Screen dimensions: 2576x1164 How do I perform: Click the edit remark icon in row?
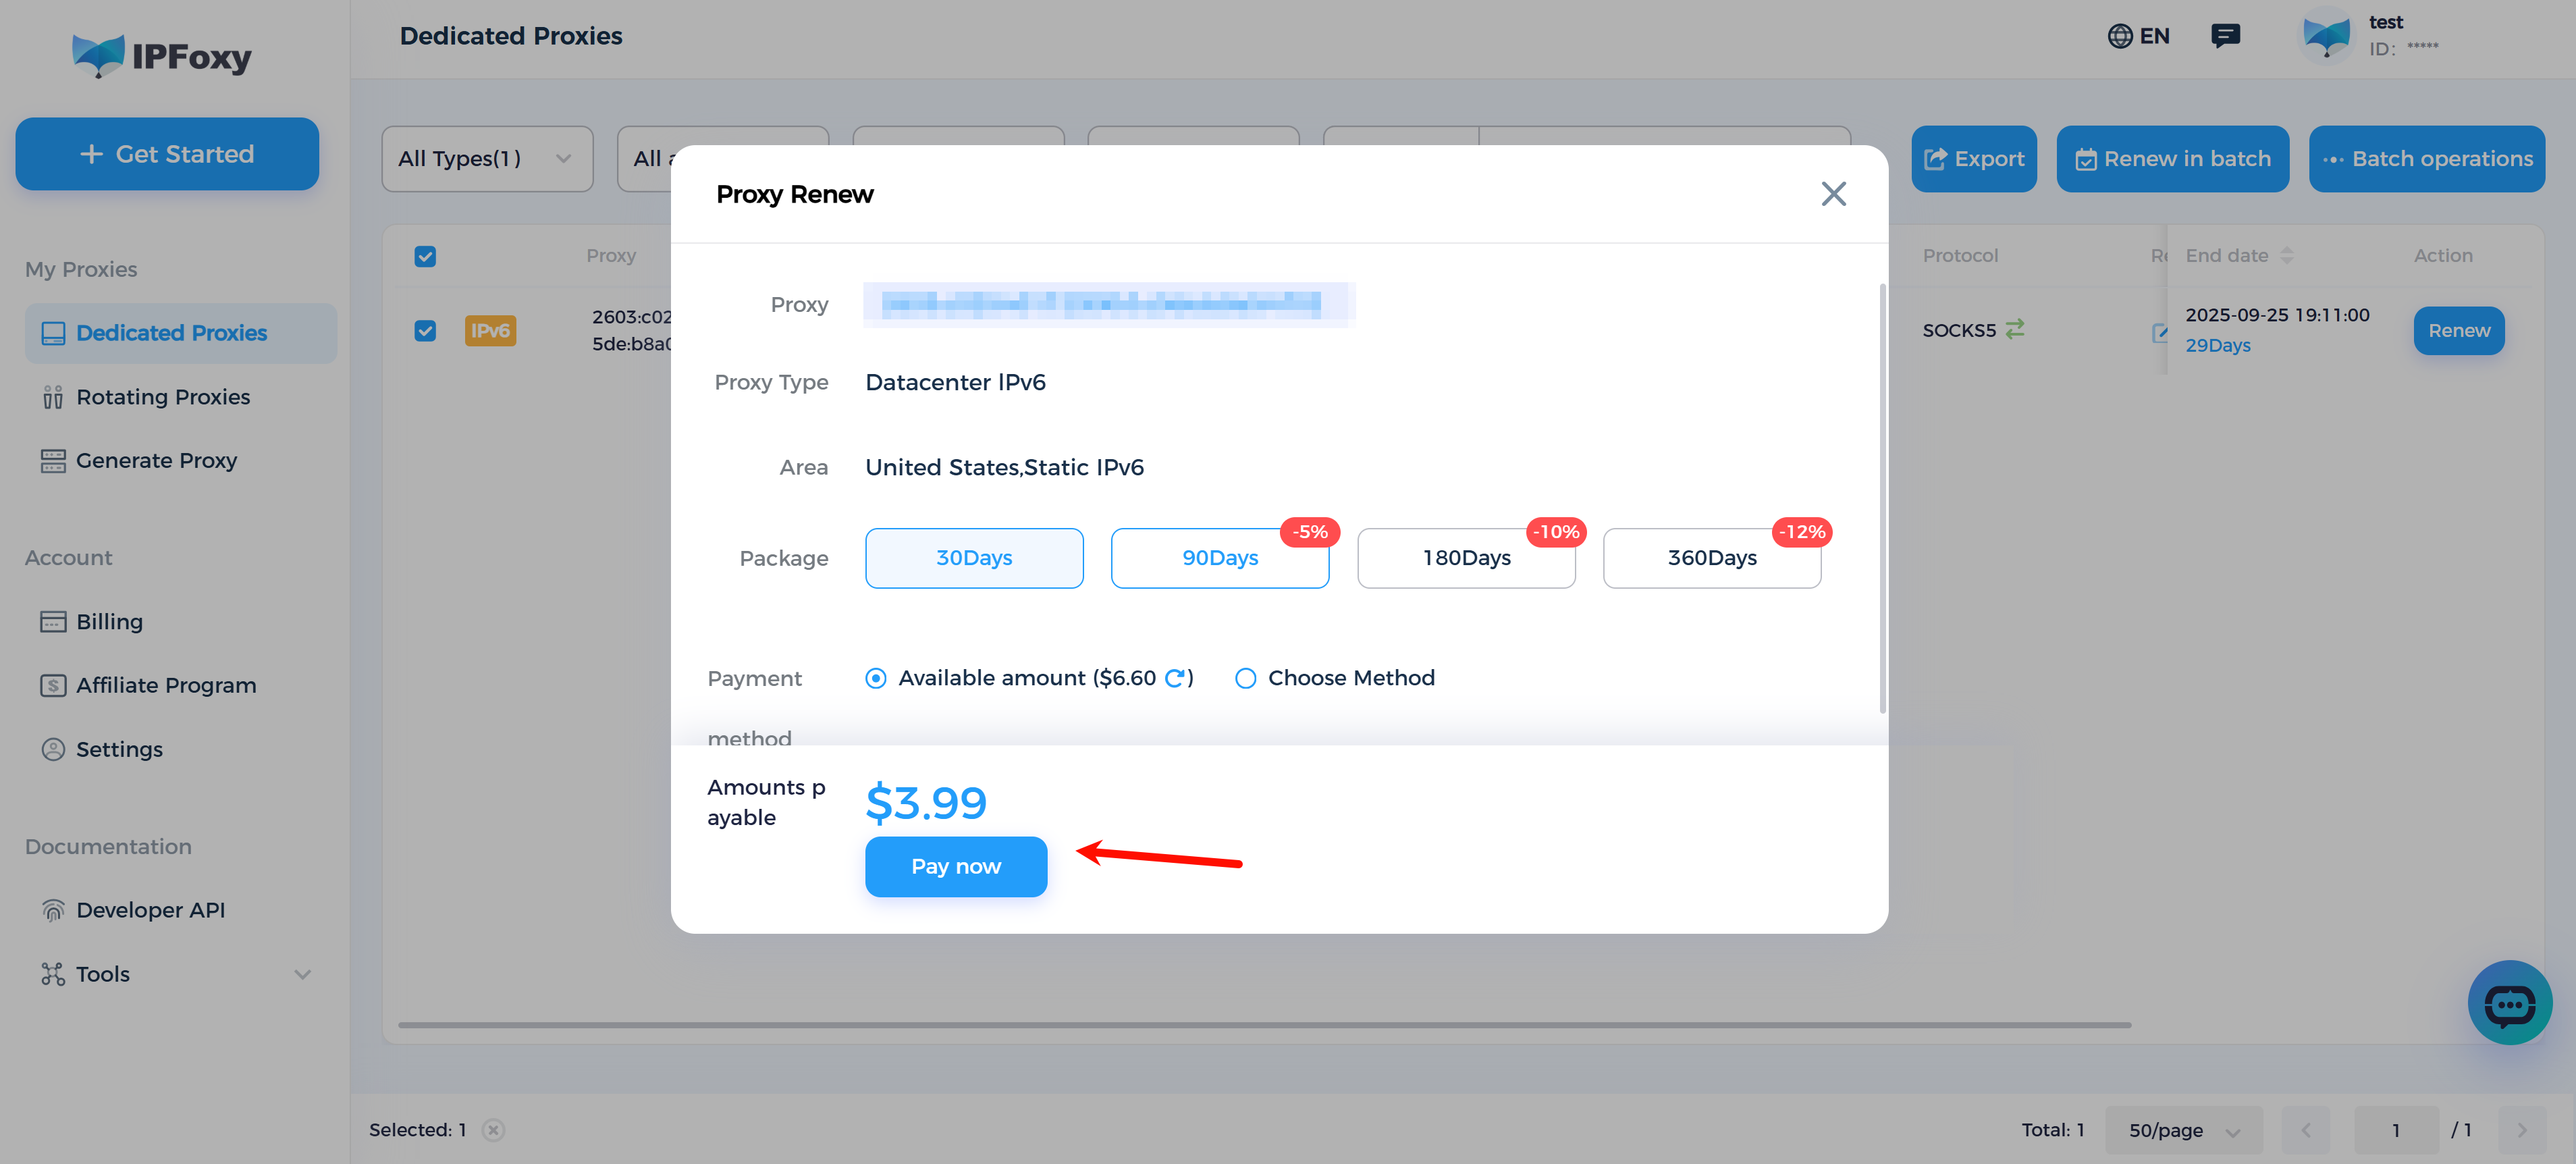(x=2159, y=332)
